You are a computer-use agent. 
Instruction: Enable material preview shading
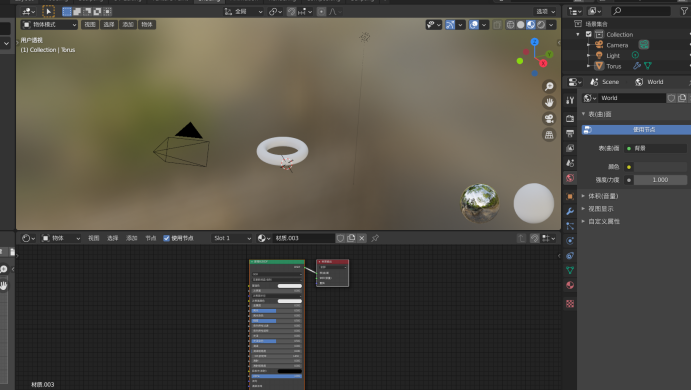click(531, 25)
